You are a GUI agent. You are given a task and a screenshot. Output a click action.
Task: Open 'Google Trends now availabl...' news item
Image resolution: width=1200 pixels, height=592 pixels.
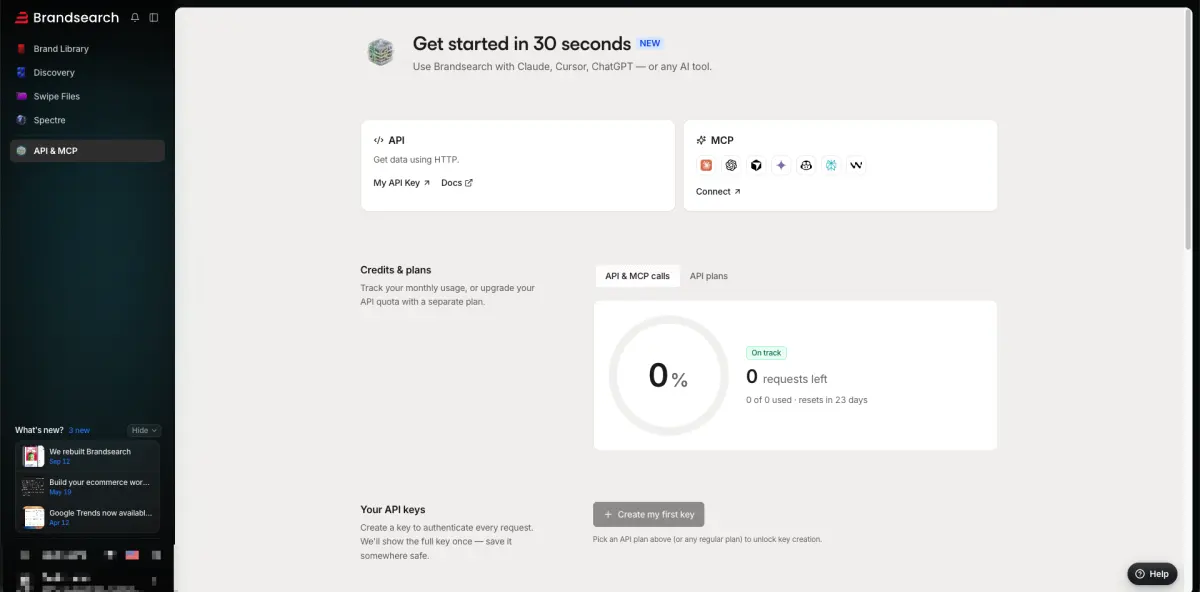tap(88, 517)
